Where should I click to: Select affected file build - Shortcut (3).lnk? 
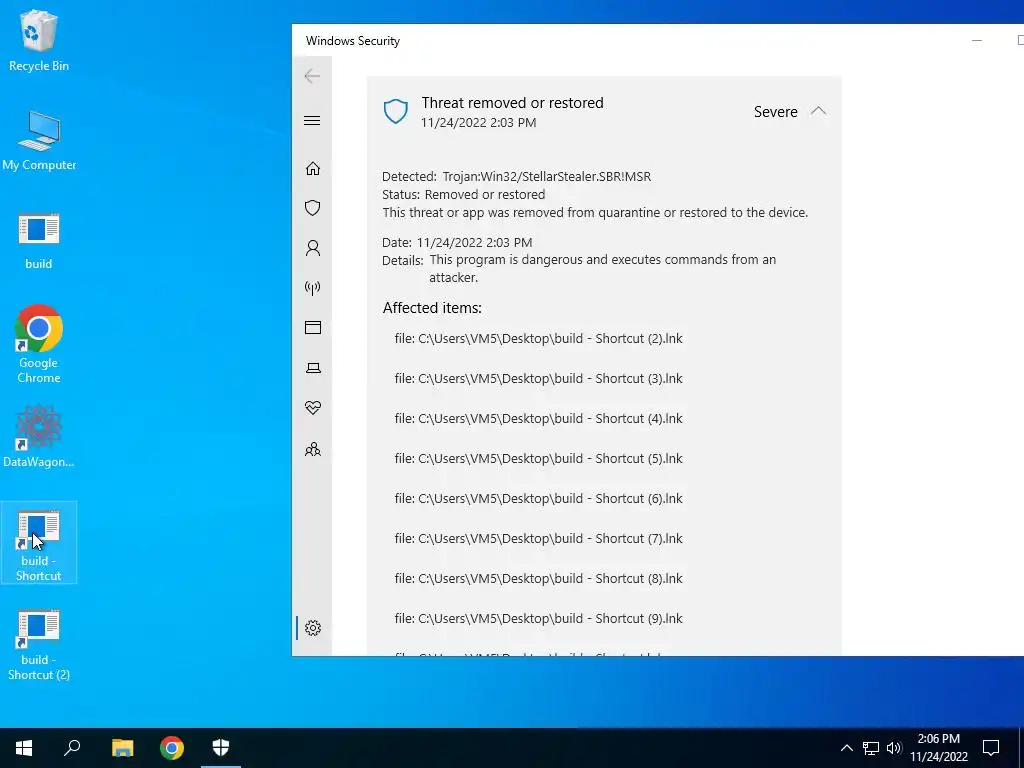pyautogui.click(x=538, y=378)
